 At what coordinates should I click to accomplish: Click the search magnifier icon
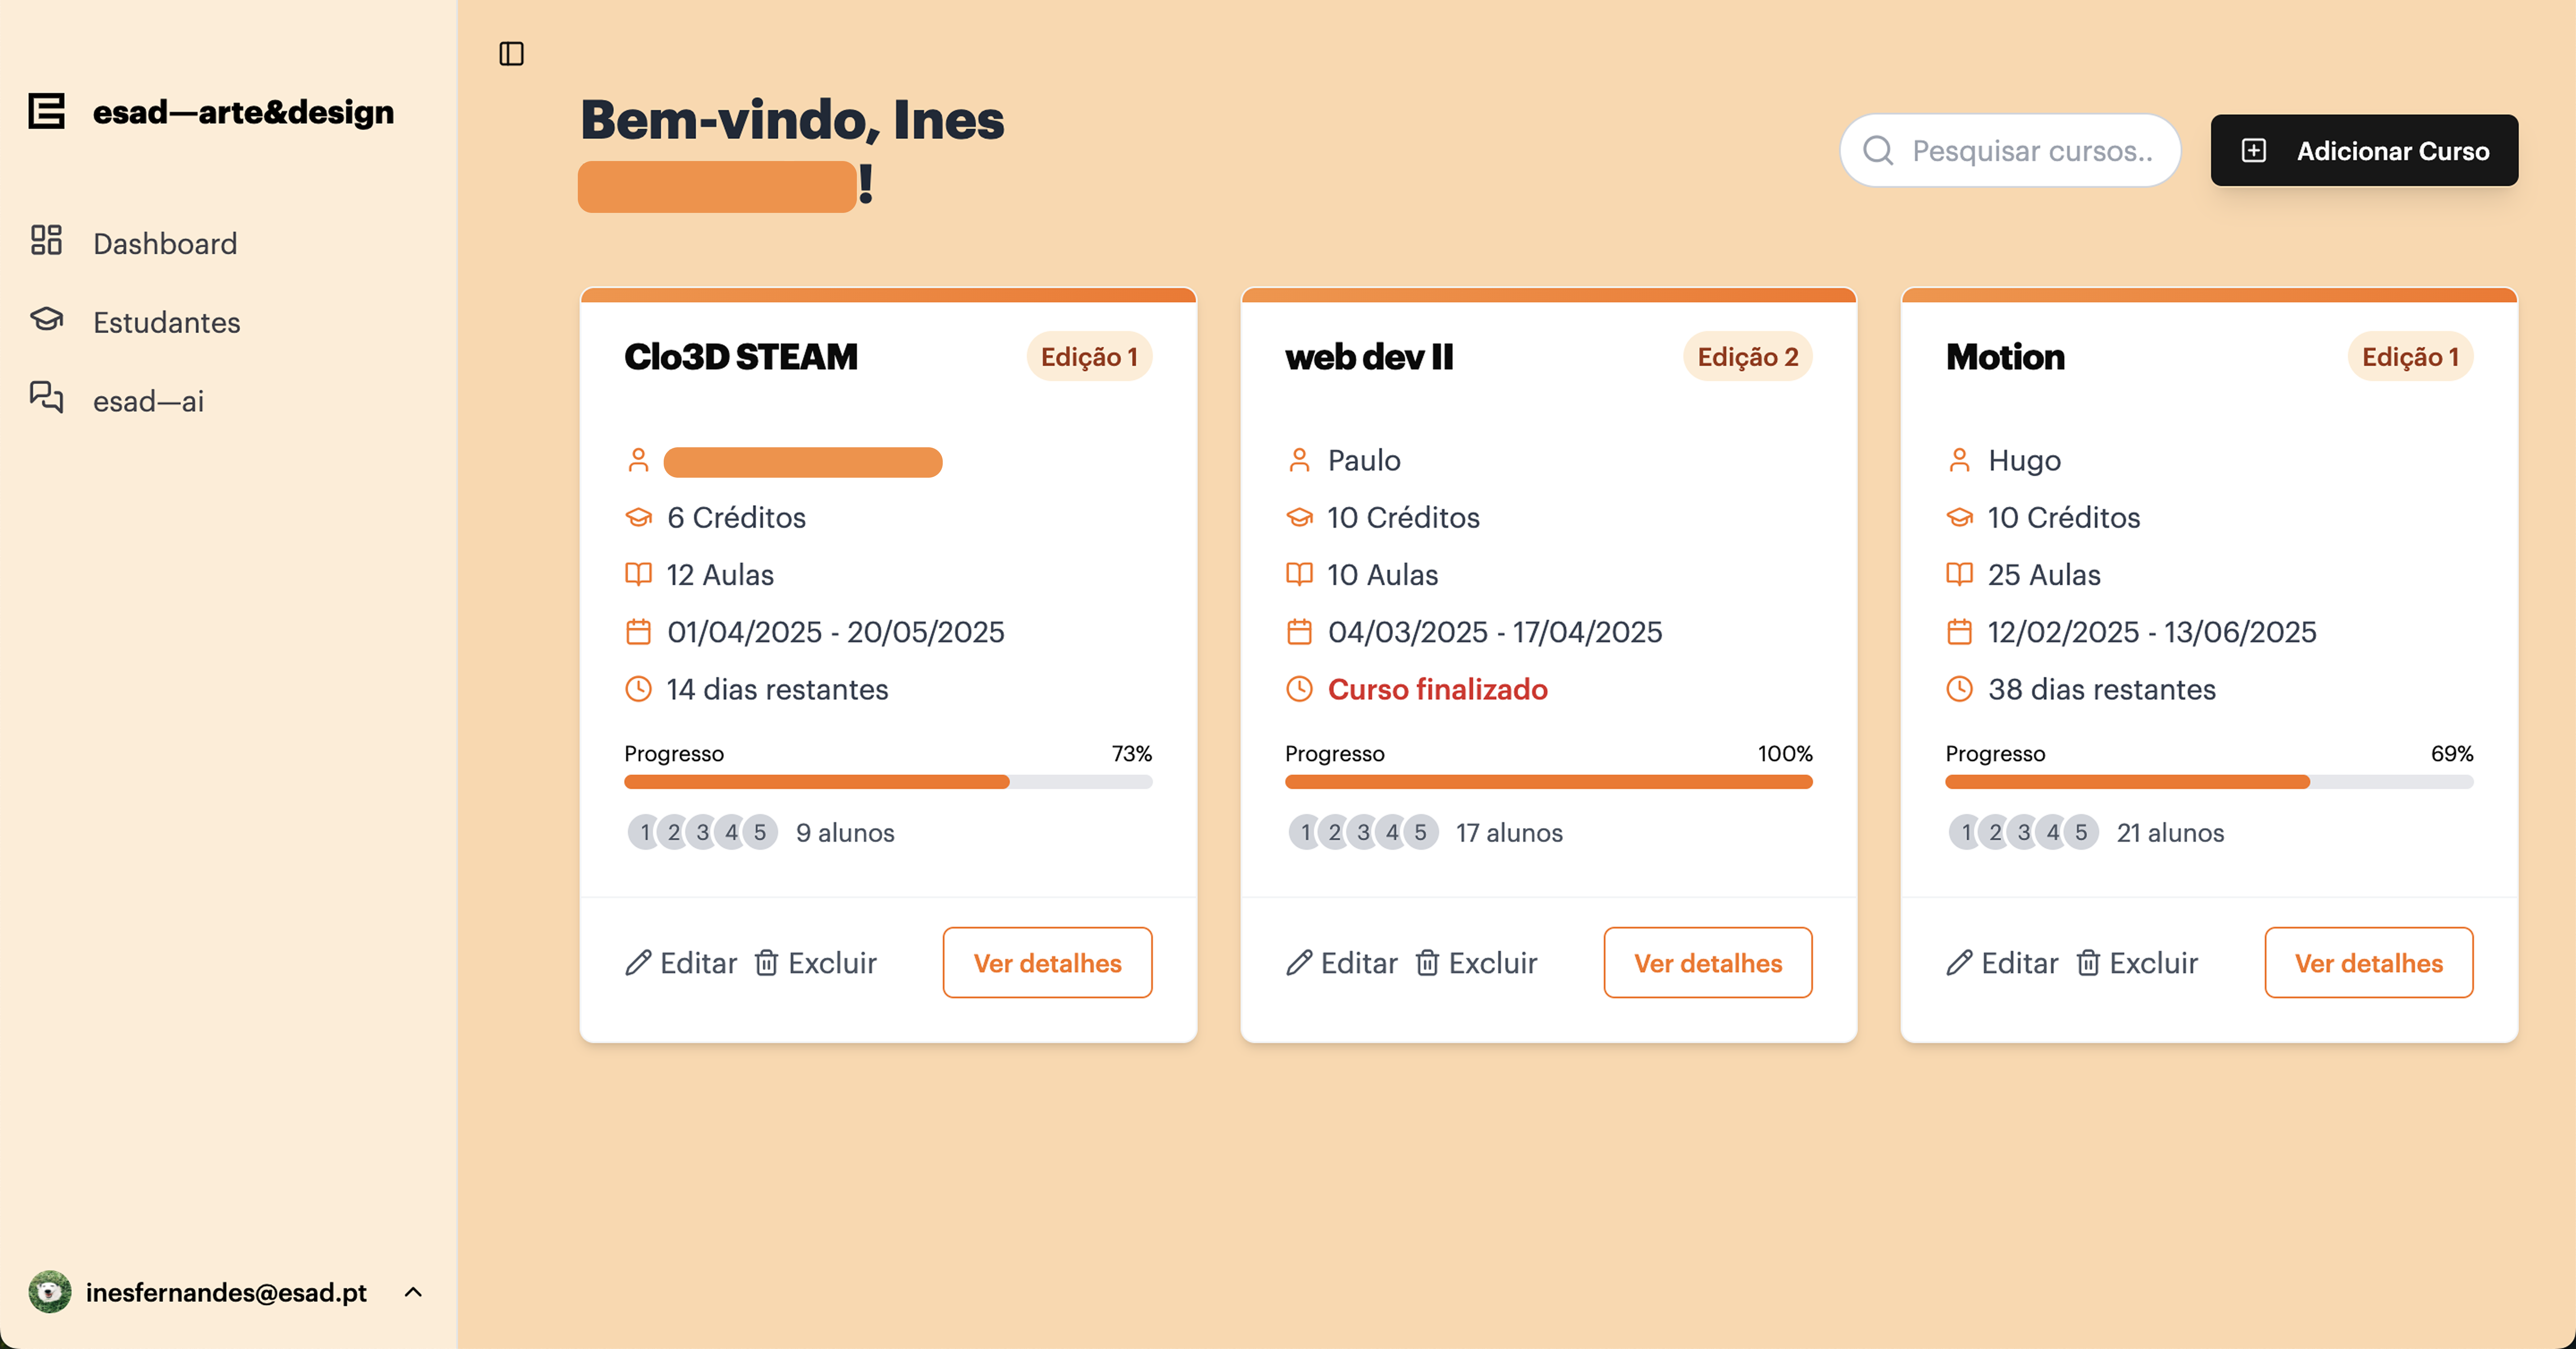1878,151
